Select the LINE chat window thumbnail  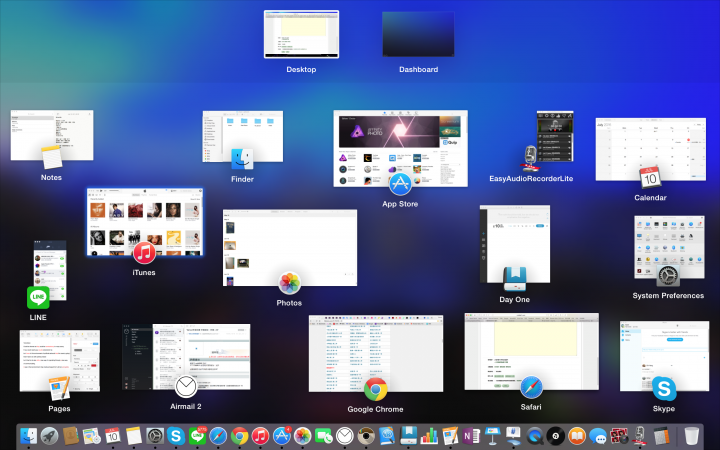coord(50,270)
